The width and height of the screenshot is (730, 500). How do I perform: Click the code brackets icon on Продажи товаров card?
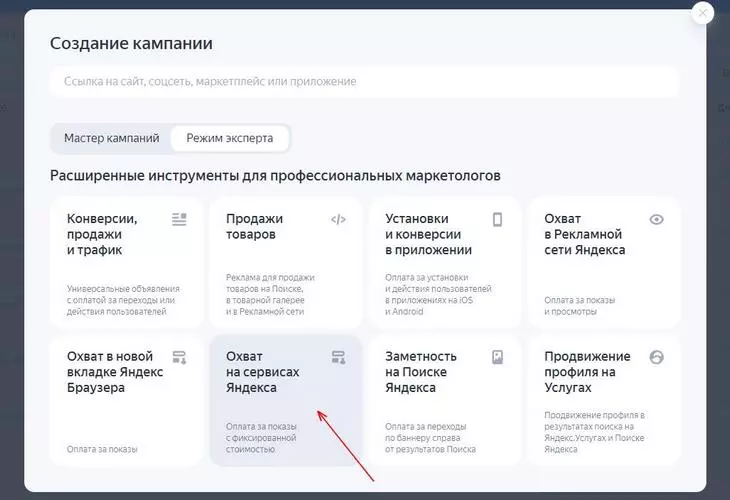click(x=338, y=219)
